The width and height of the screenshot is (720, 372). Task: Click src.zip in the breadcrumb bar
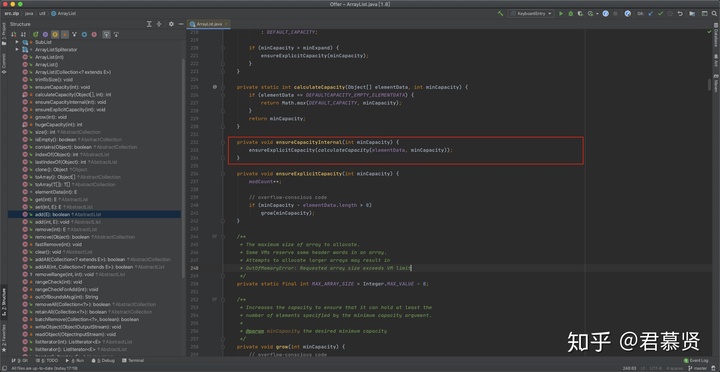tap(11, 14)
